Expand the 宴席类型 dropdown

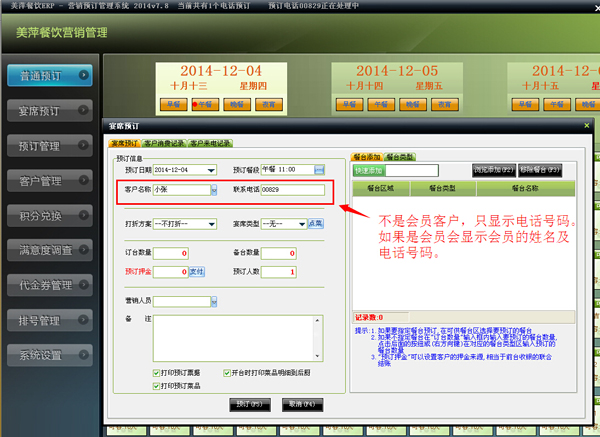(x=300, y=224)
